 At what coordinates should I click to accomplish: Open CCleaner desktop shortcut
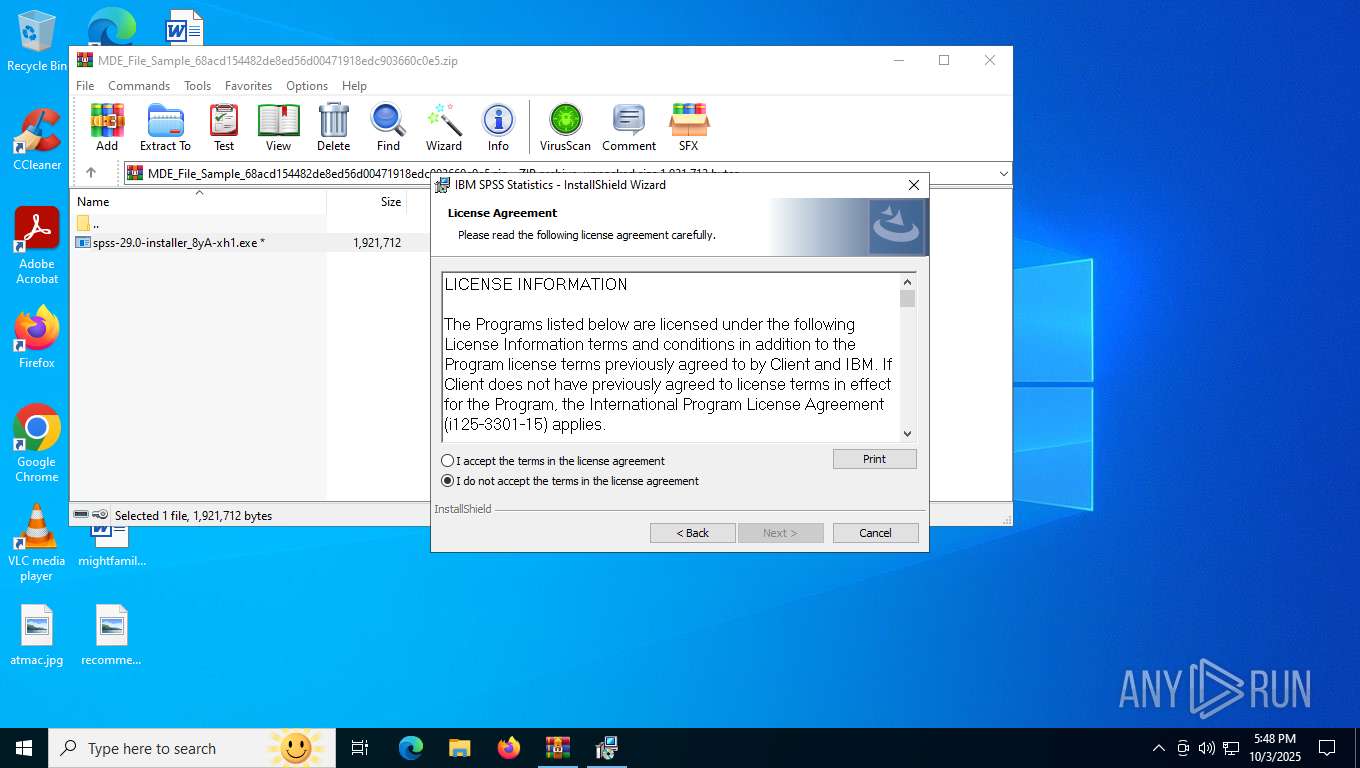[37, 140]
